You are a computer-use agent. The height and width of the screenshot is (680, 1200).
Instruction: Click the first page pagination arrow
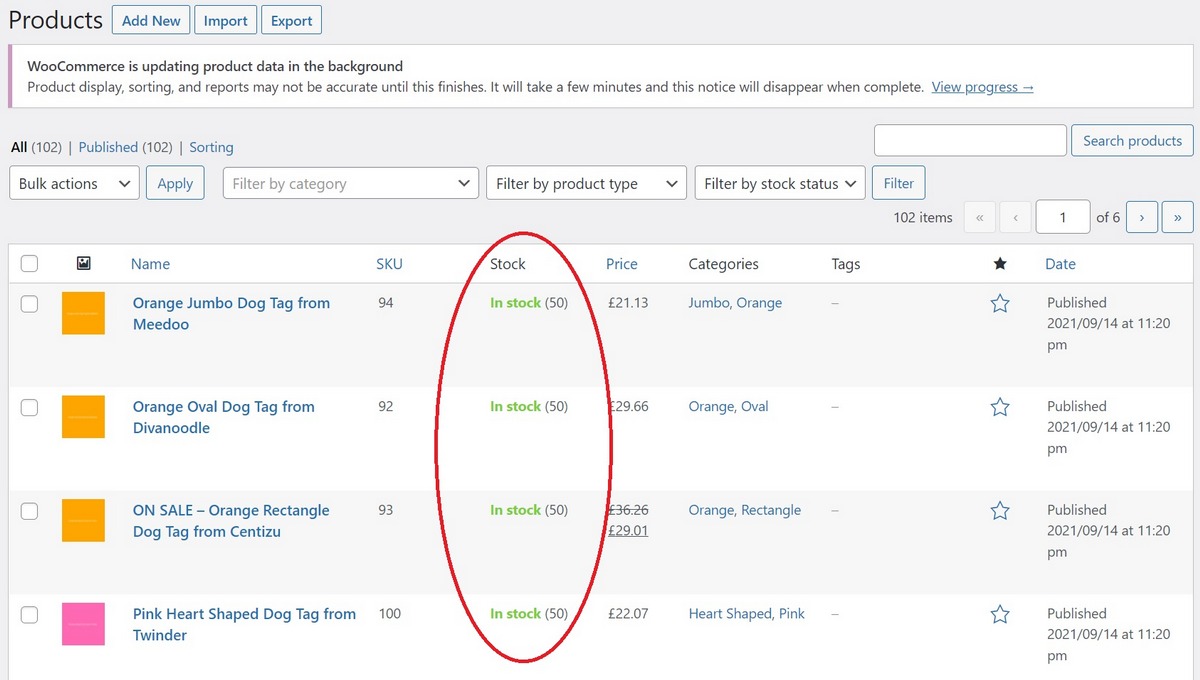[980, 217]
